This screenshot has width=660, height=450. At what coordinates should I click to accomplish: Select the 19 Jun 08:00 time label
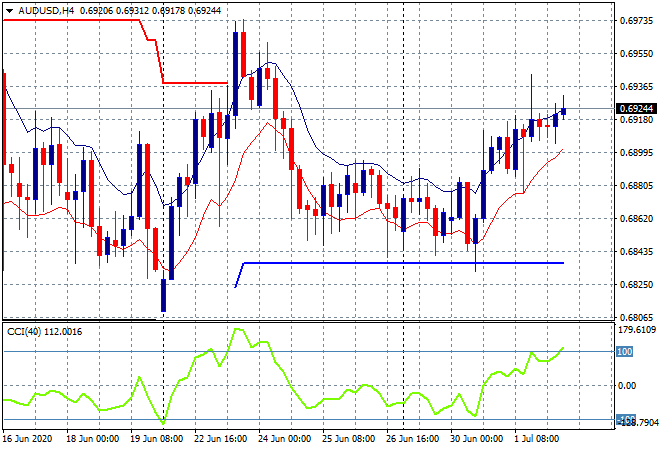157,439
